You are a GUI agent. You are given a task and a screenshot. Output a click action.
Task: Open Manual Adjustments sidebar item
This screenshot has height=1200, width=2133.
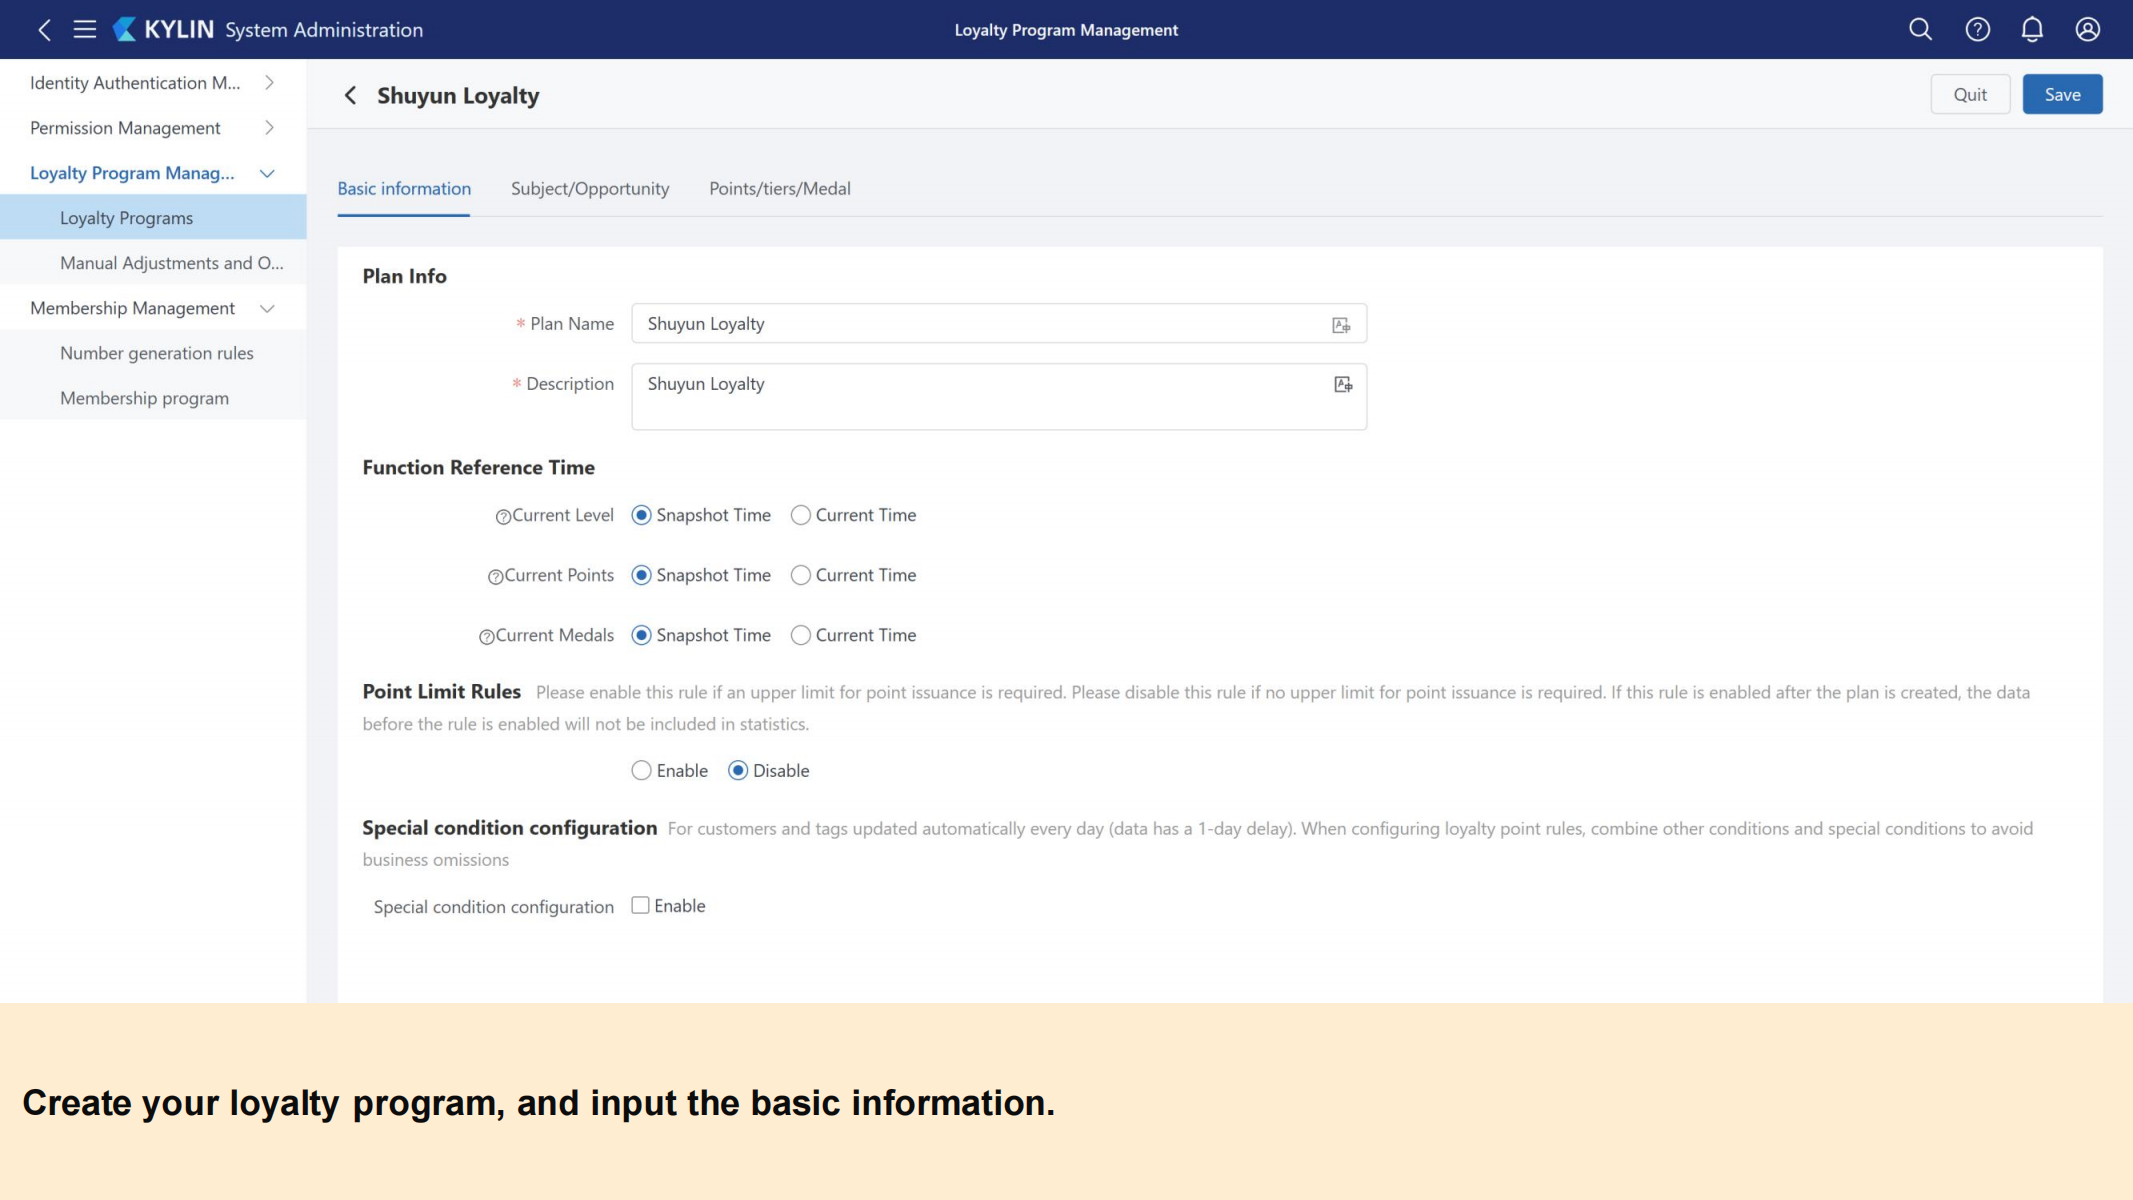(153, 263)
